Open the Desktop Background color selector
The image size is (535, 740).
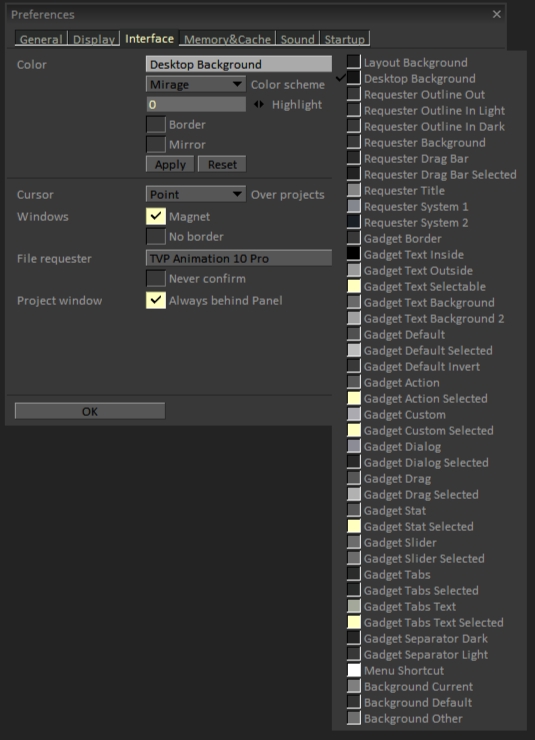coord(239,64)
